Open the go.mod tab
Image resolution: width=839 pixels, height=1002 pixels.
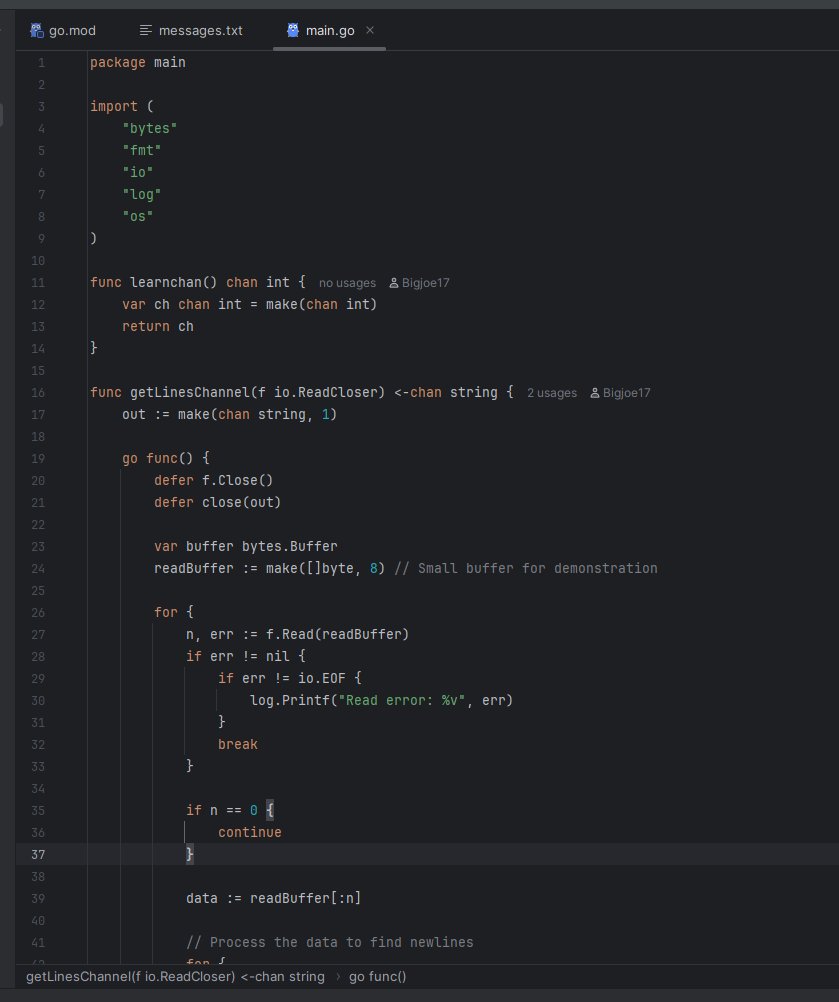pos(70,30)
